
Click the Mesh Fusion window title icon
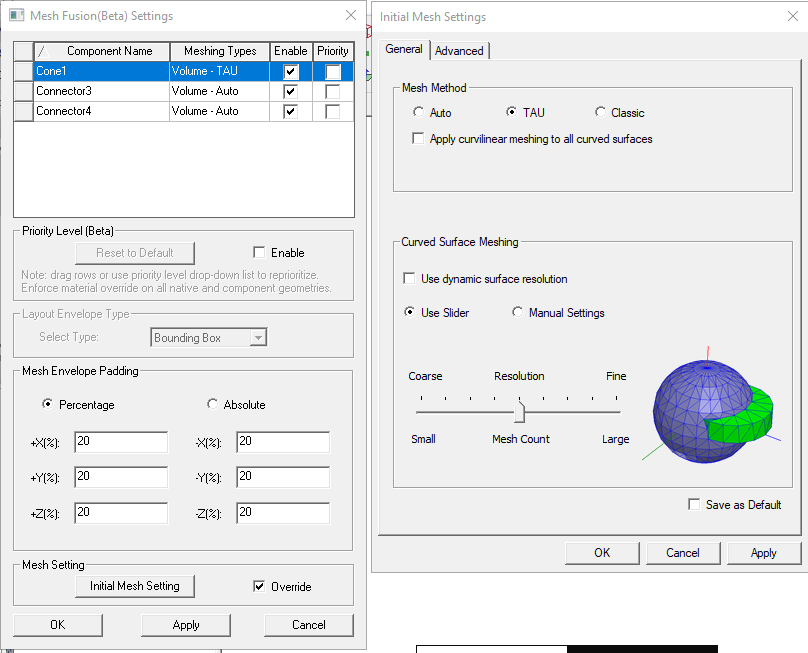click(16, 15)
